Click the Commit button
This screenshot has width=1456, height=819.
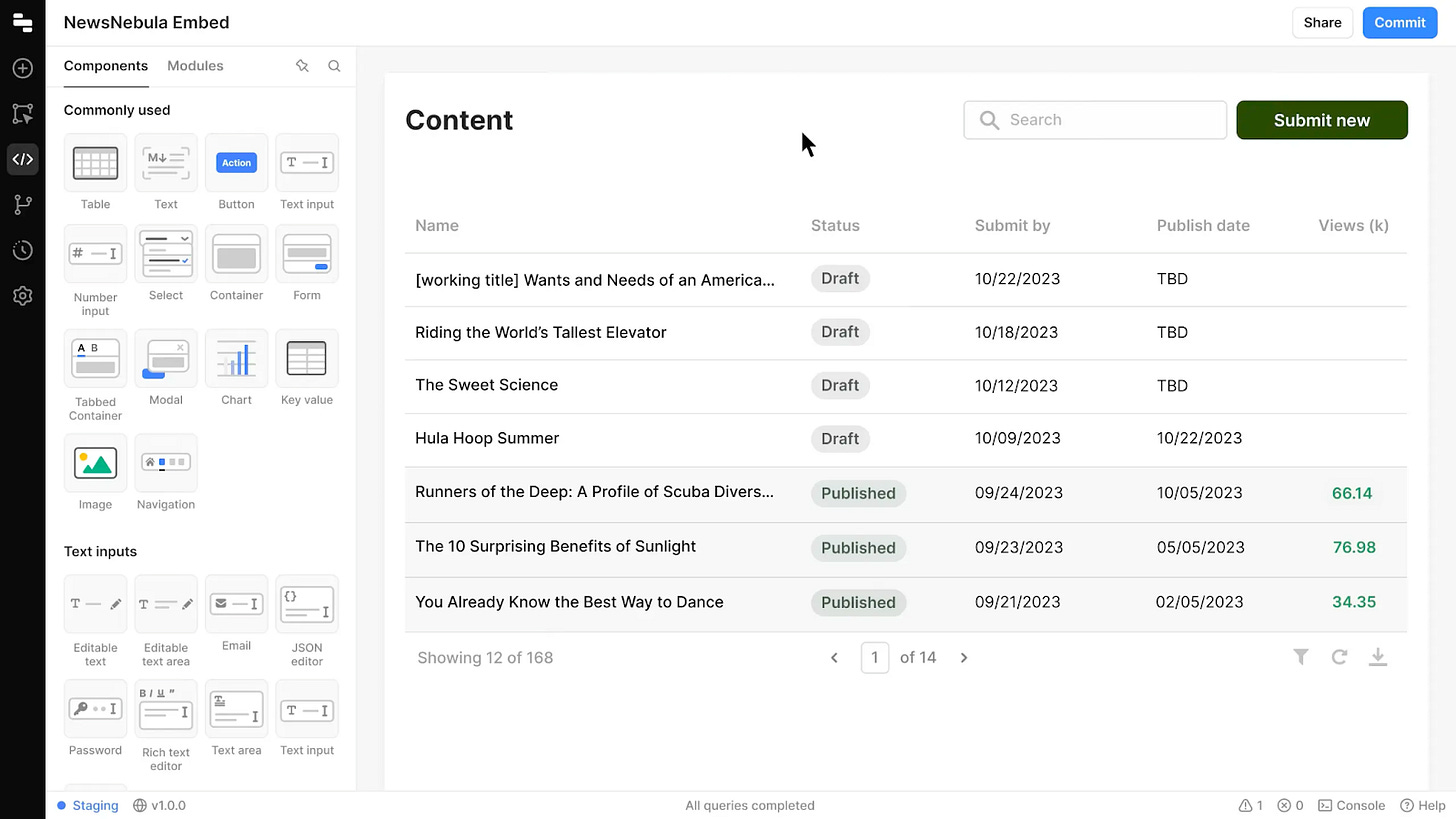click(1399, 23)
